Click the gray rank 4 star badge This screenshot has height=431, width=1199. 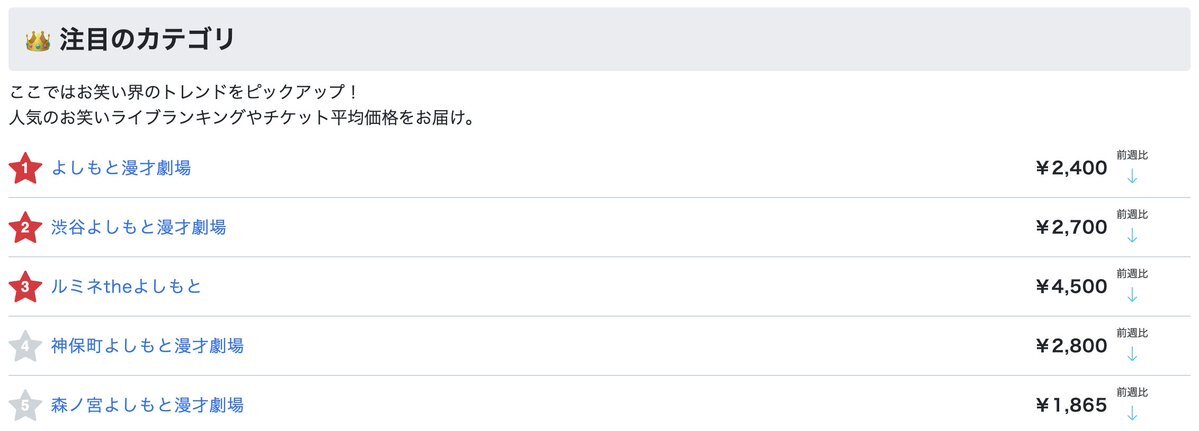[25, 346]
